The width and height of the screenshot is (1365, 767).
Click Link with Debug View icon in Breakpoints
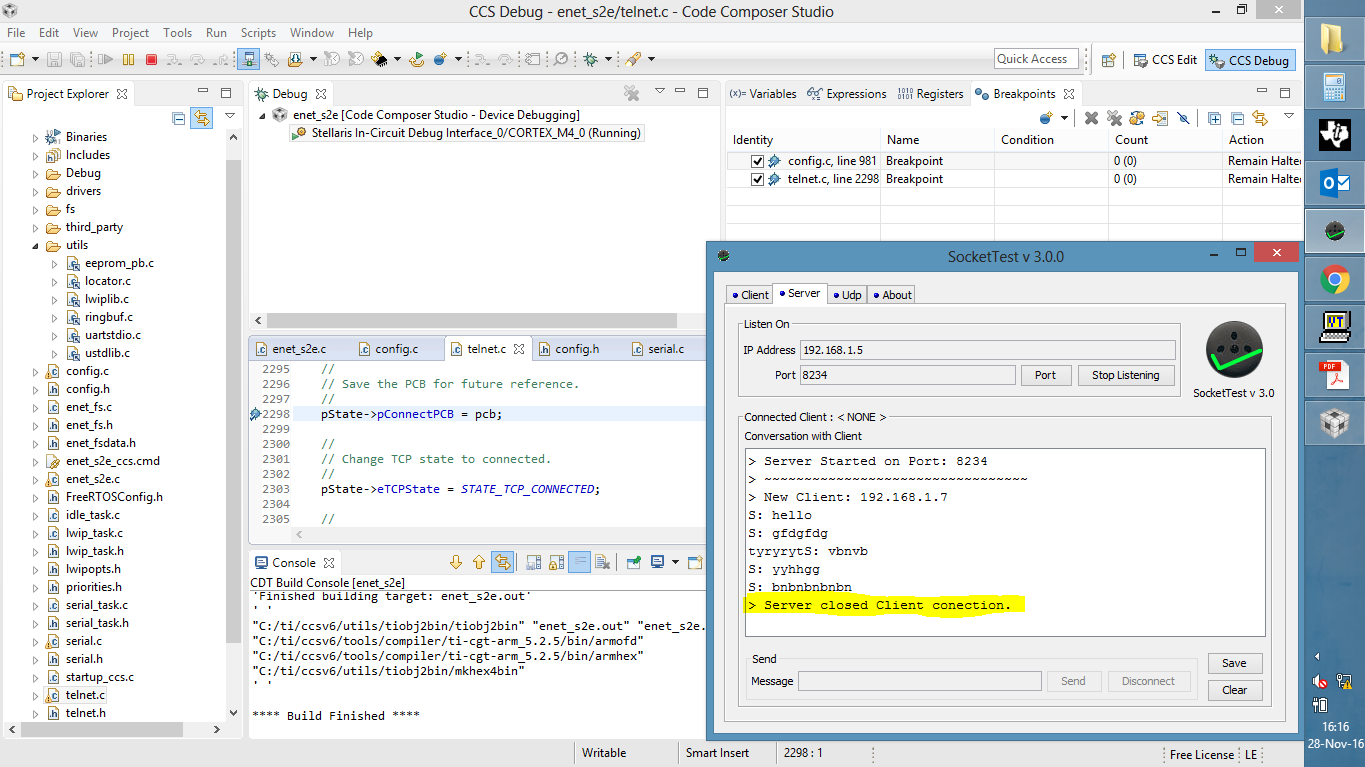tap(1260, 118)
